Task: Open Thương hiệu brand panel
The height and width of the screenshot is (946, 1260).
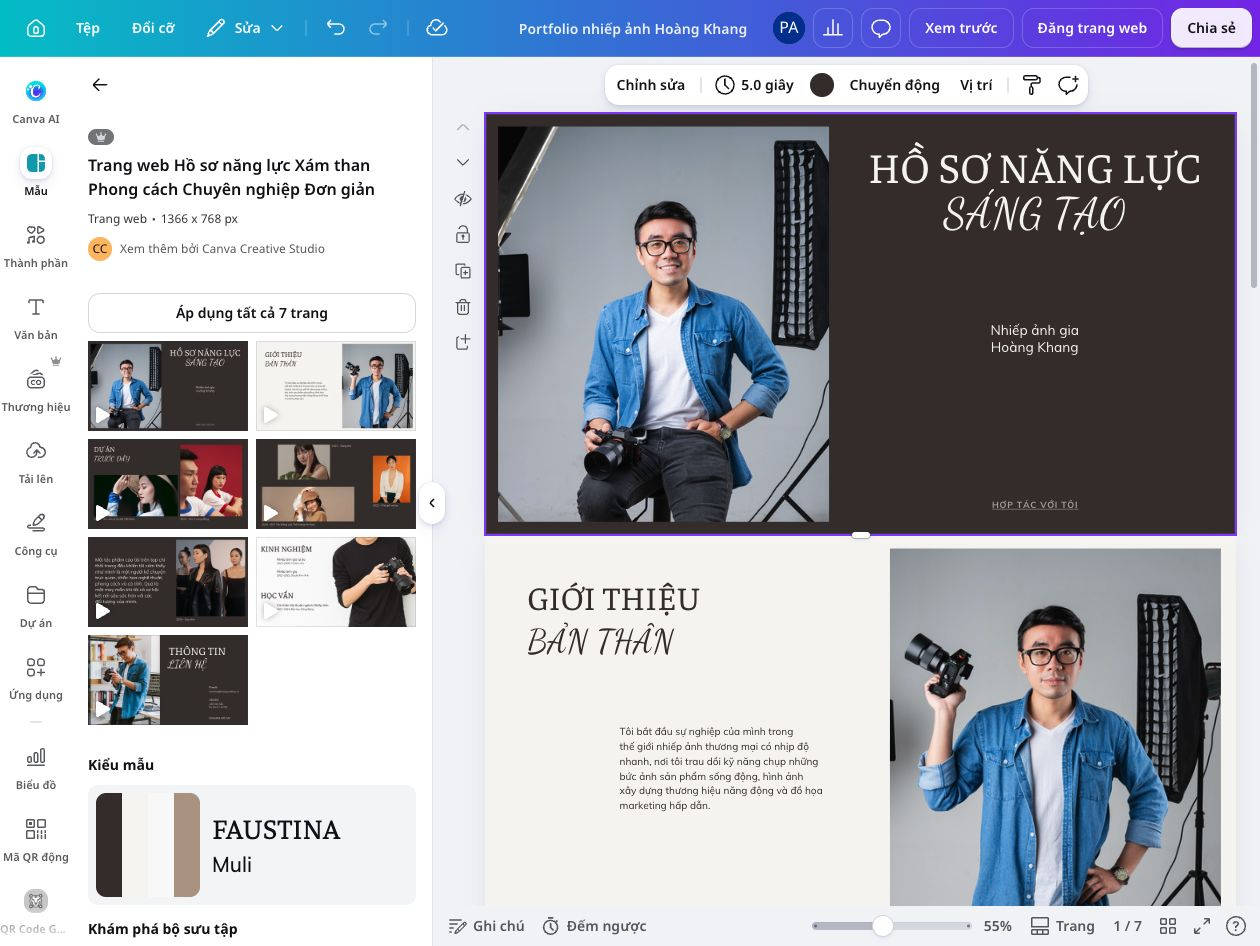Action: point(36,390)
